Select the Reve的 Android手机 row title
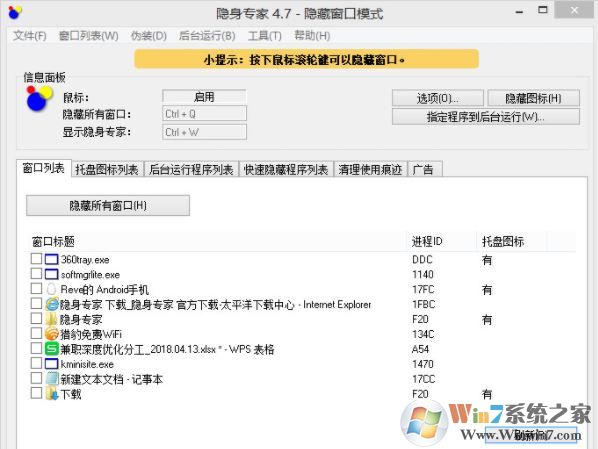Image resolution: width=598 pixels, height=449 pixels. [x=105, y=290]
